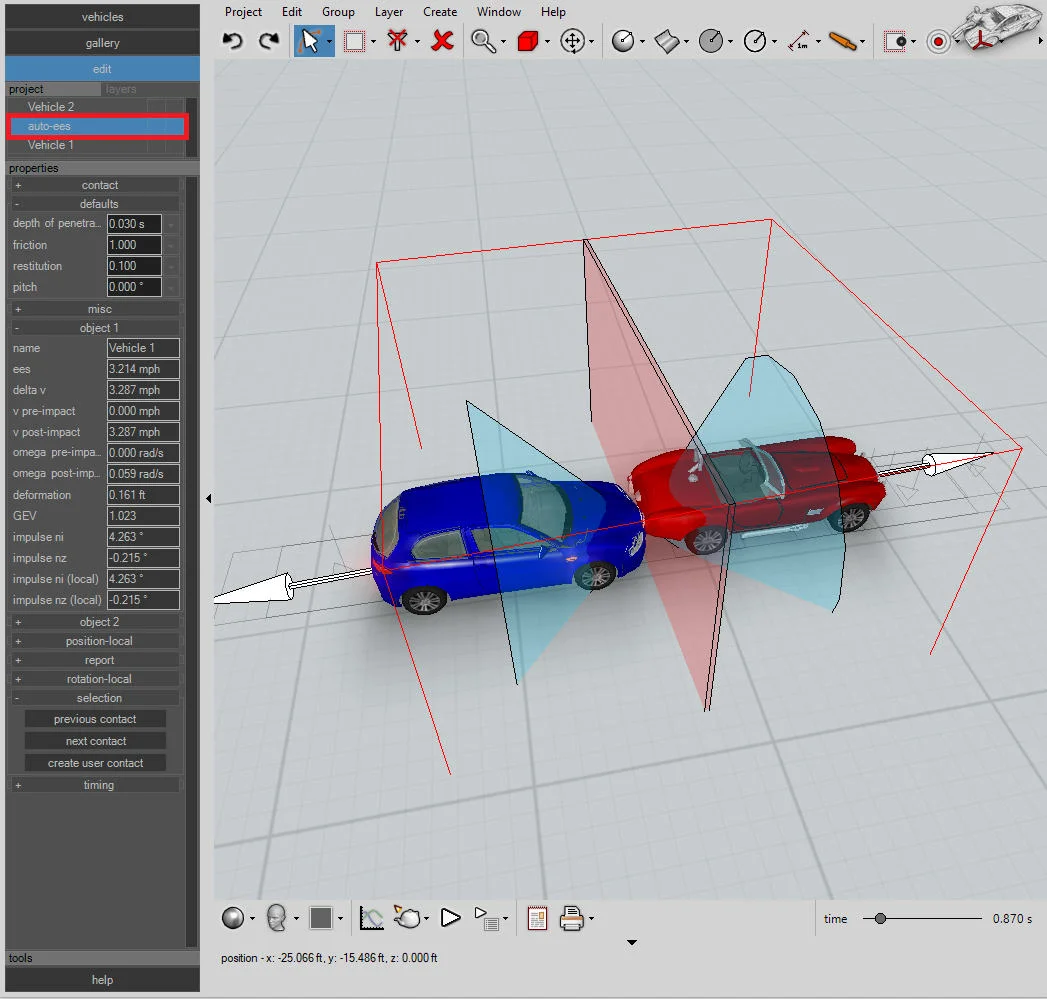1047x999 pixels.
Task: Click the play-with-list simulation icon
Action: 486,918
